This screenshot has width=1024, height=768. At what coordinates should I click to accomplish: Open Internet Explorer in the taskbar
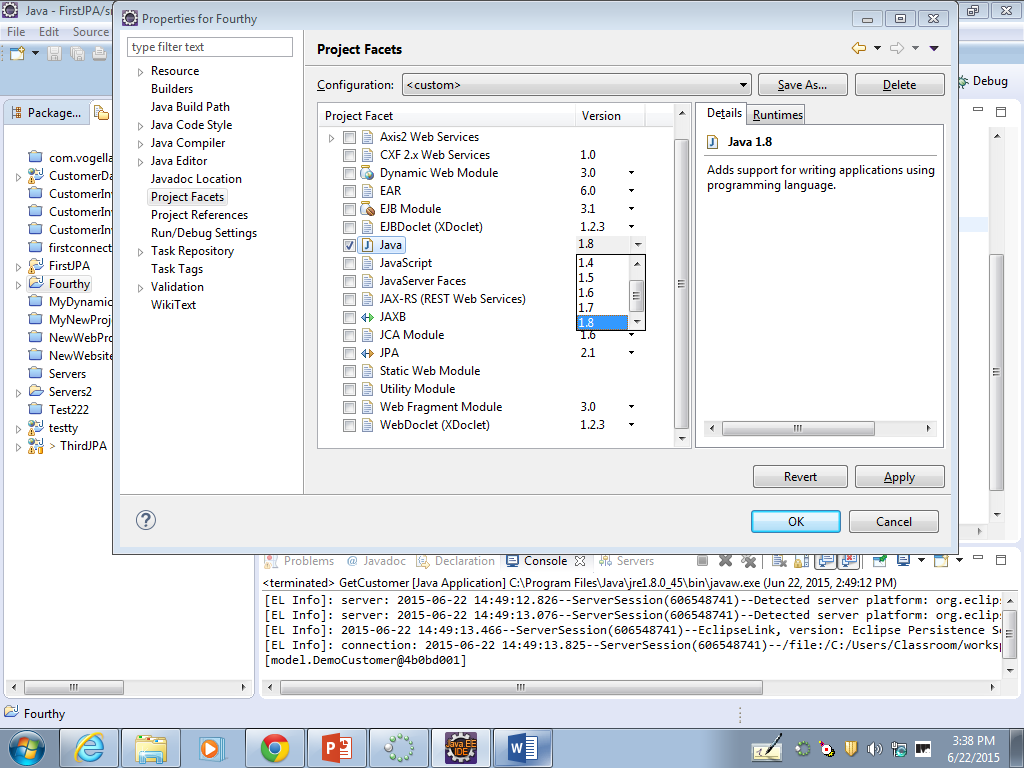coord(90,747)
